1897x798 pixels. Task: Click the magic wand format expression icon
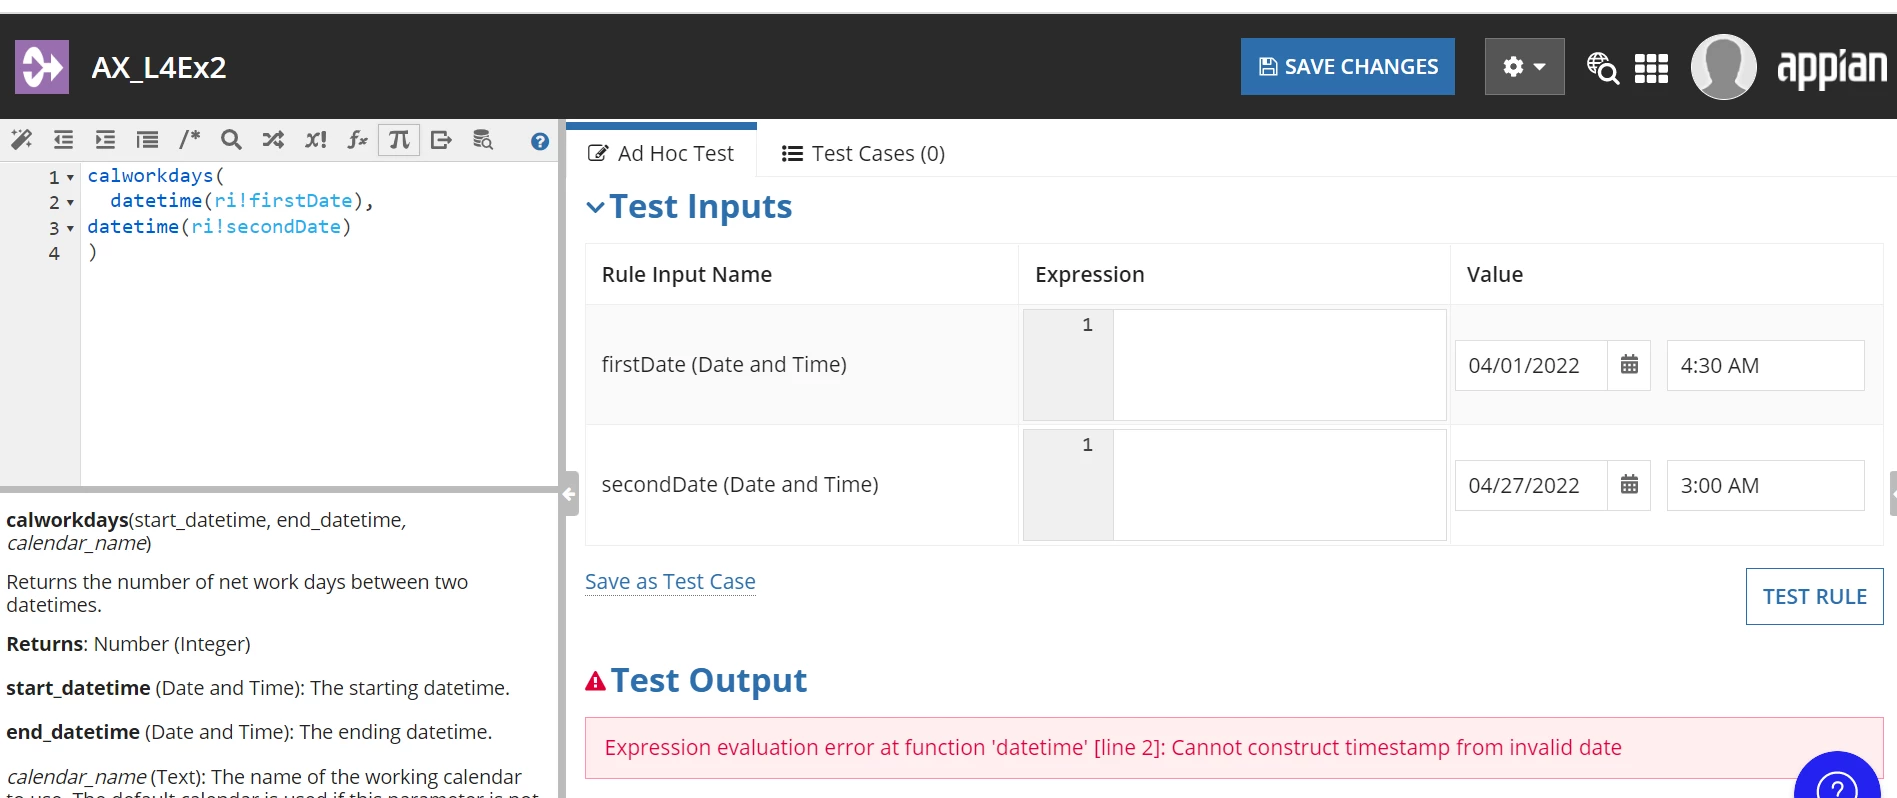(21, 140)
